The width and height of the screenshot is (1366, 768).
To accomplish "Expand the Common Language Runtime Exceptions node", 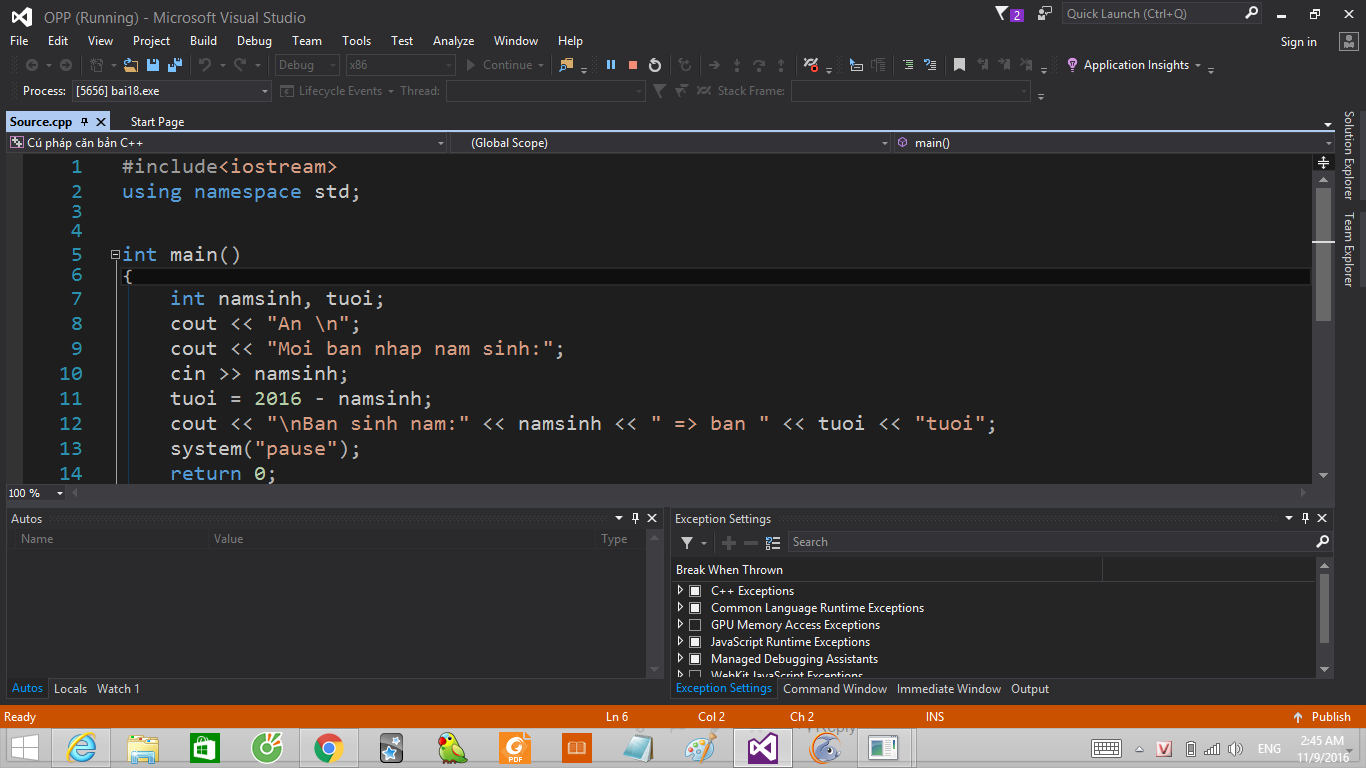I will pos(681,608).
